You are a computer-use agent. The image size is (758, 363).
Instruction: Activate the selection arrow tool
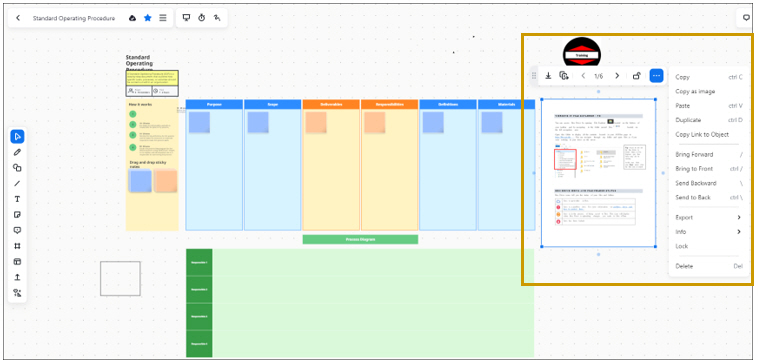(x=17, y=137)
